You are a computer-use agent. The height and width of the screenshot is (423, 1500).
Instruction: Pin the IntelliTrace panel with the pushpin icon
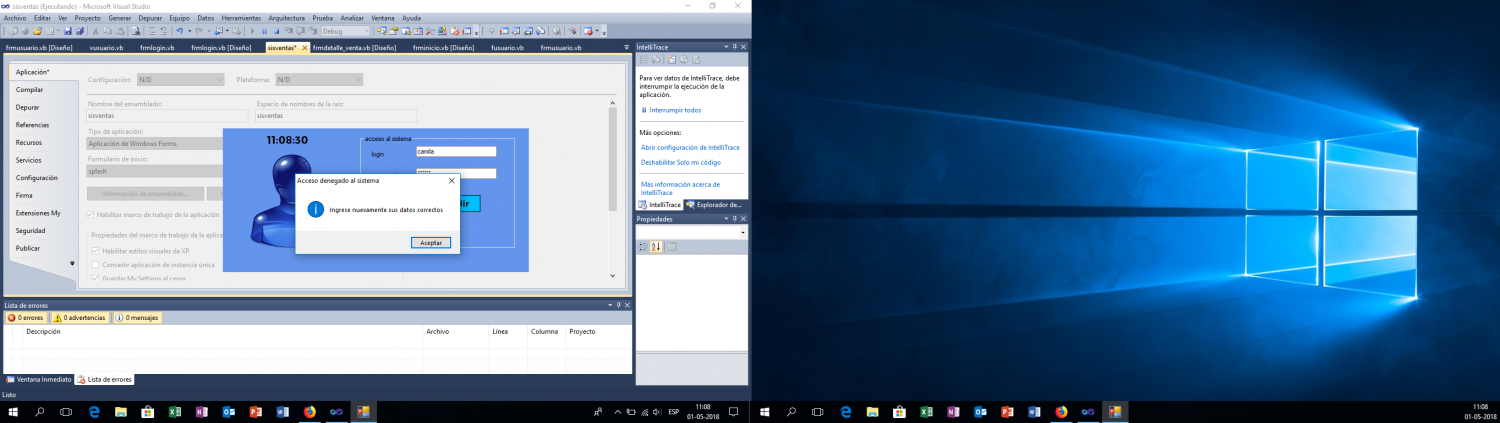[x=734, y=47]
